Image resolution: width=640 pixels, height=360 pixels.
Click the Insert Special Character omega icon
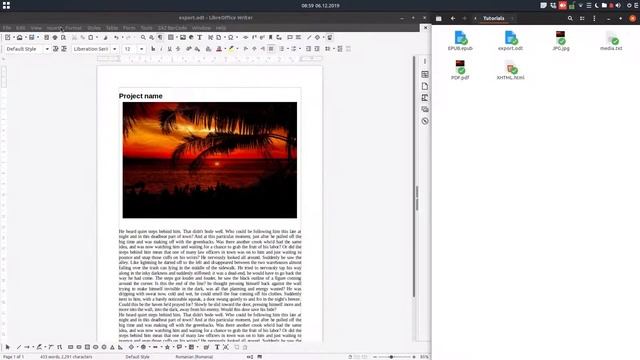tap(231, 38)
